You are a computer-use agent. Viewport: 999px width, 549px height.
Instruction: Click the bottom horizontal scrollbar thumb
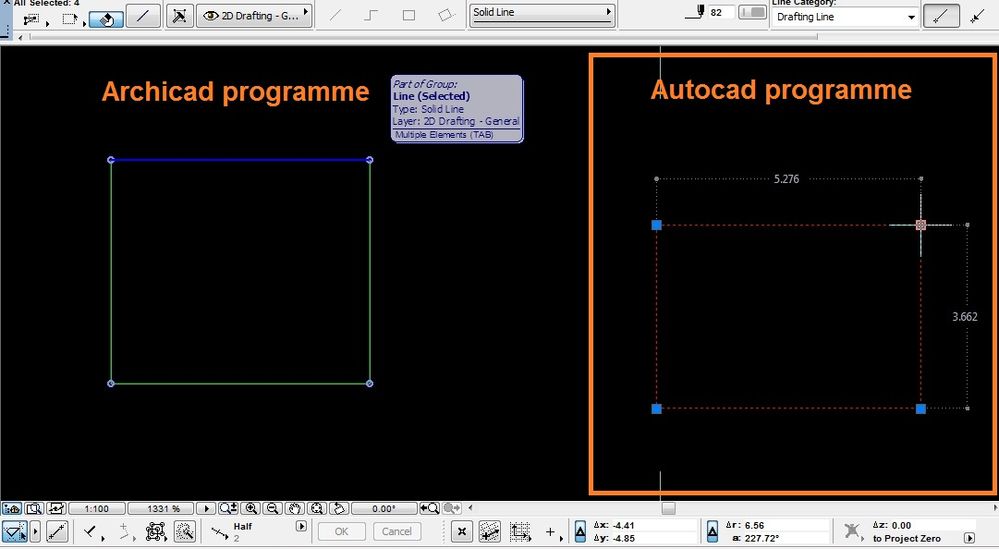click(x=668, y=508)
